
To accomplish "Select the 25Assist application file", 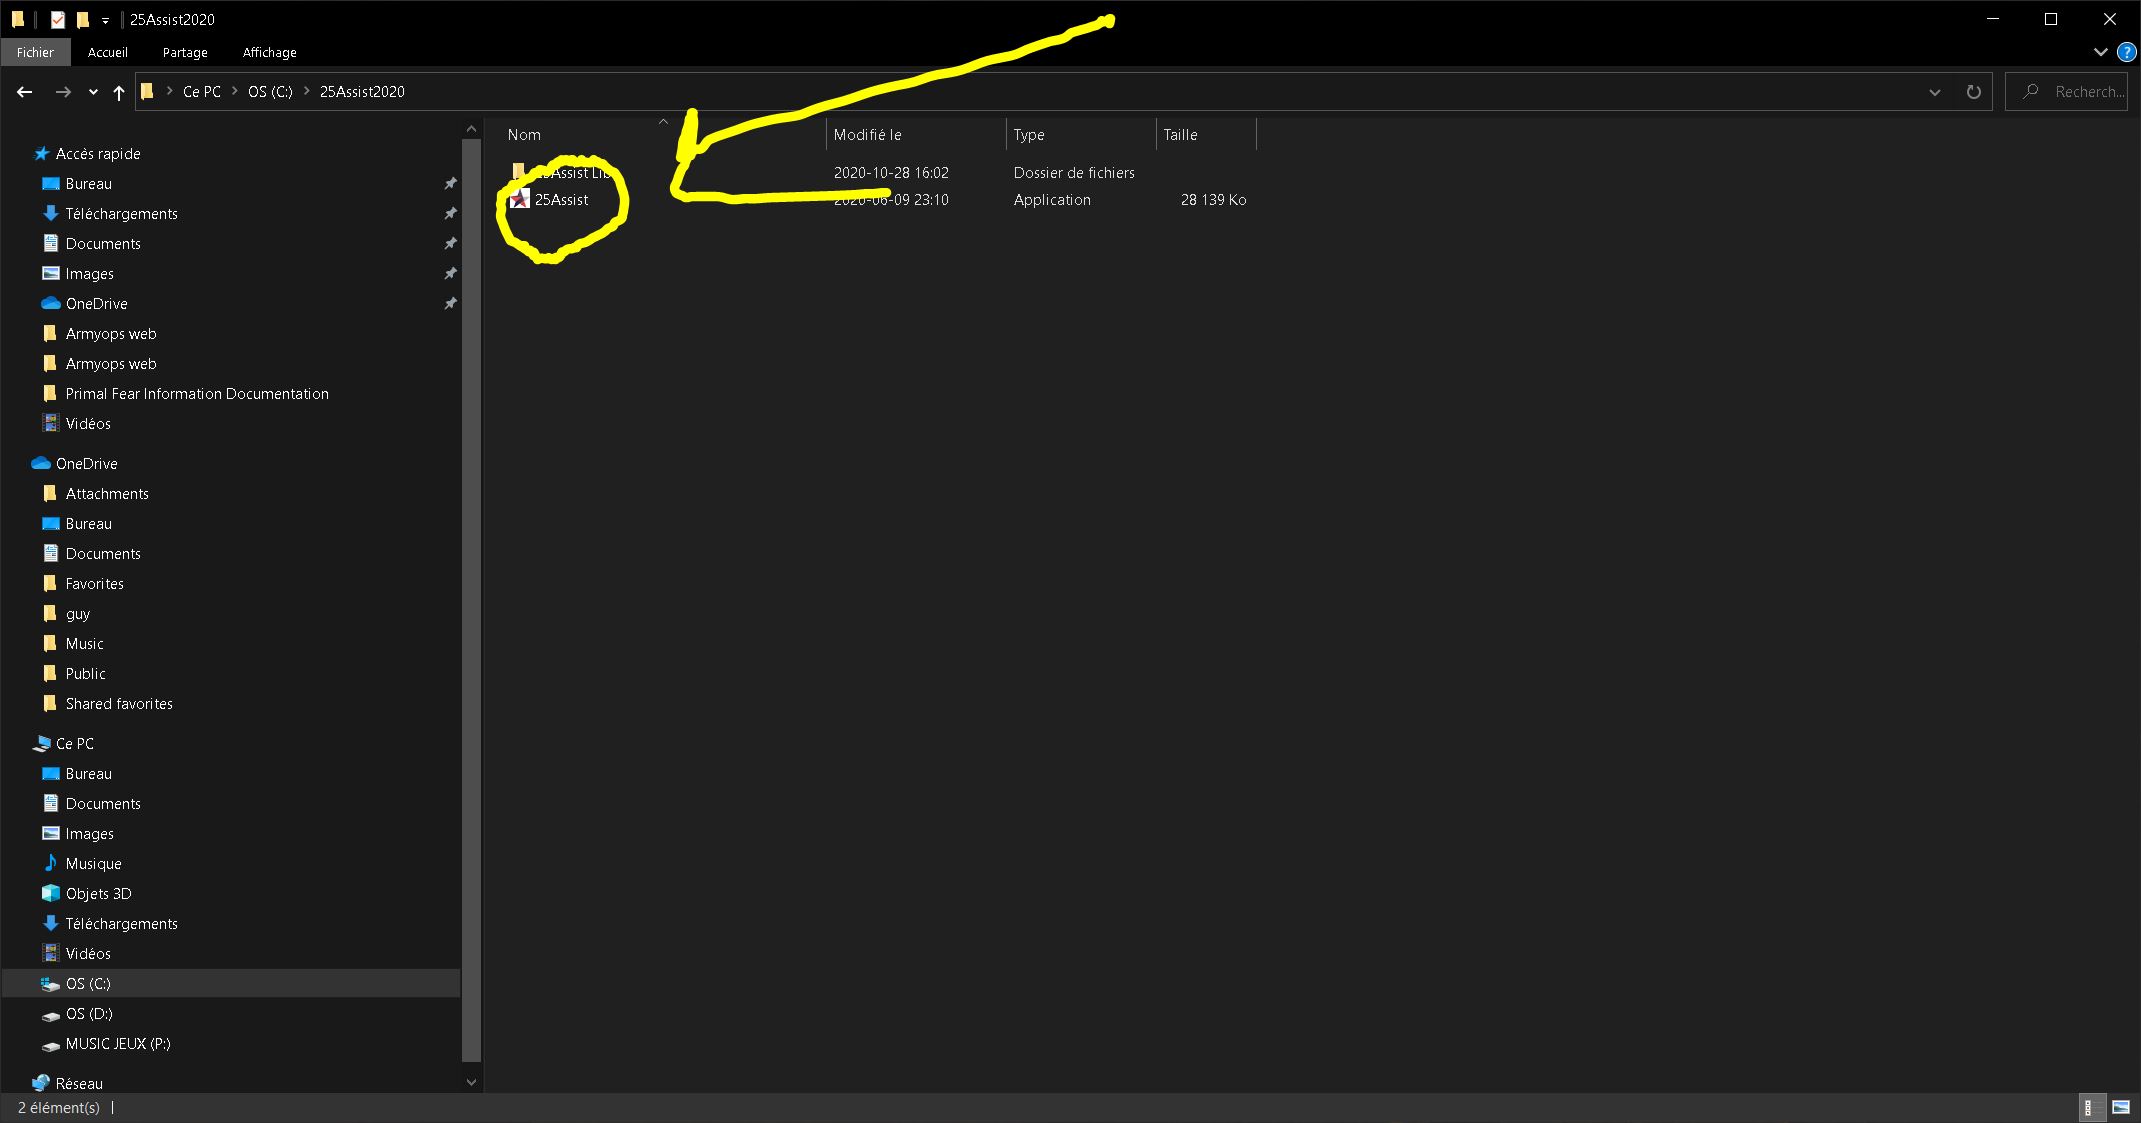I will 561,200.
